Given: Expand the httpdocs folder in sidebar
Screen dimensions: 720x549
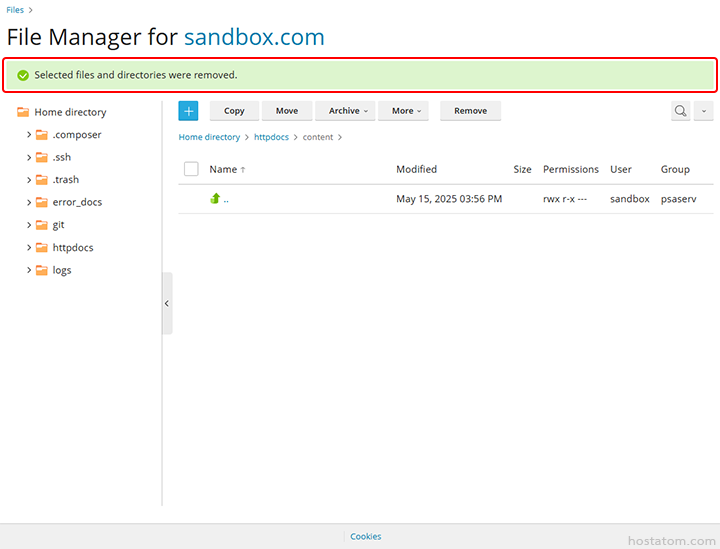Looking at the screenshot, I should [29, 248].
